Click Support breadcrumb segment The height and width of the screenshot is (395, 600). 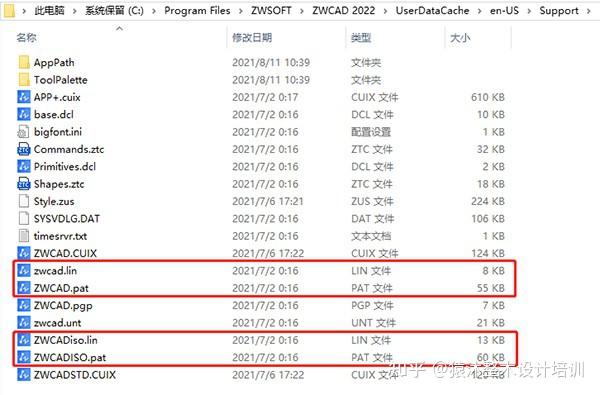[x=559, y=10]
